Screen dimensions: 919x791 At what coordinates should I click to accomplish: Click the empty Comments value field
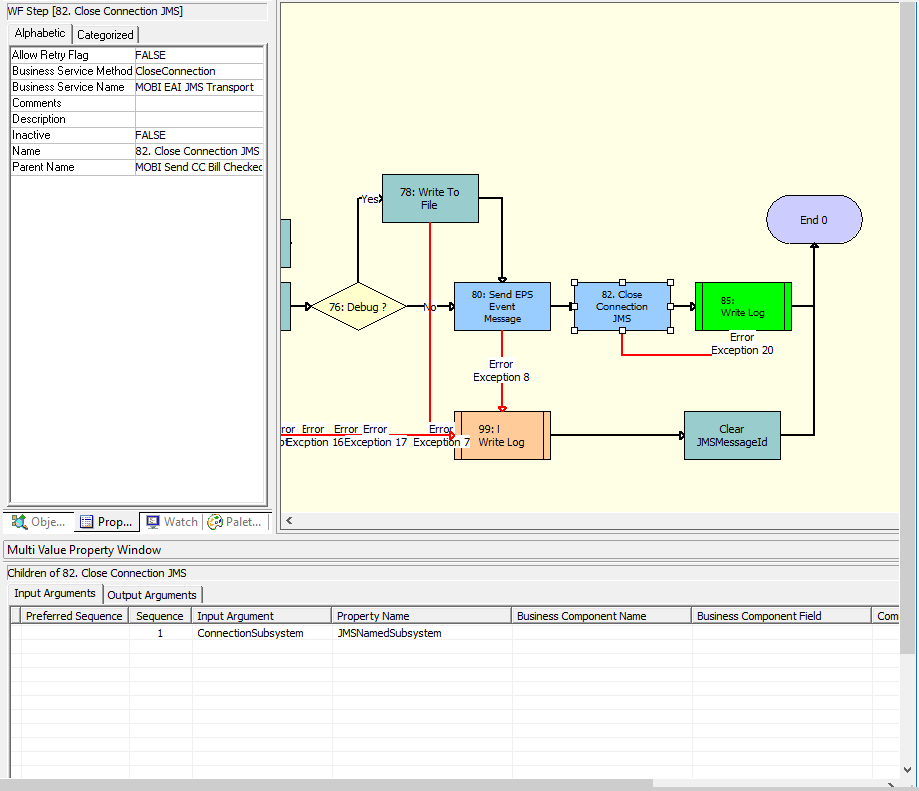pos(199,103)
